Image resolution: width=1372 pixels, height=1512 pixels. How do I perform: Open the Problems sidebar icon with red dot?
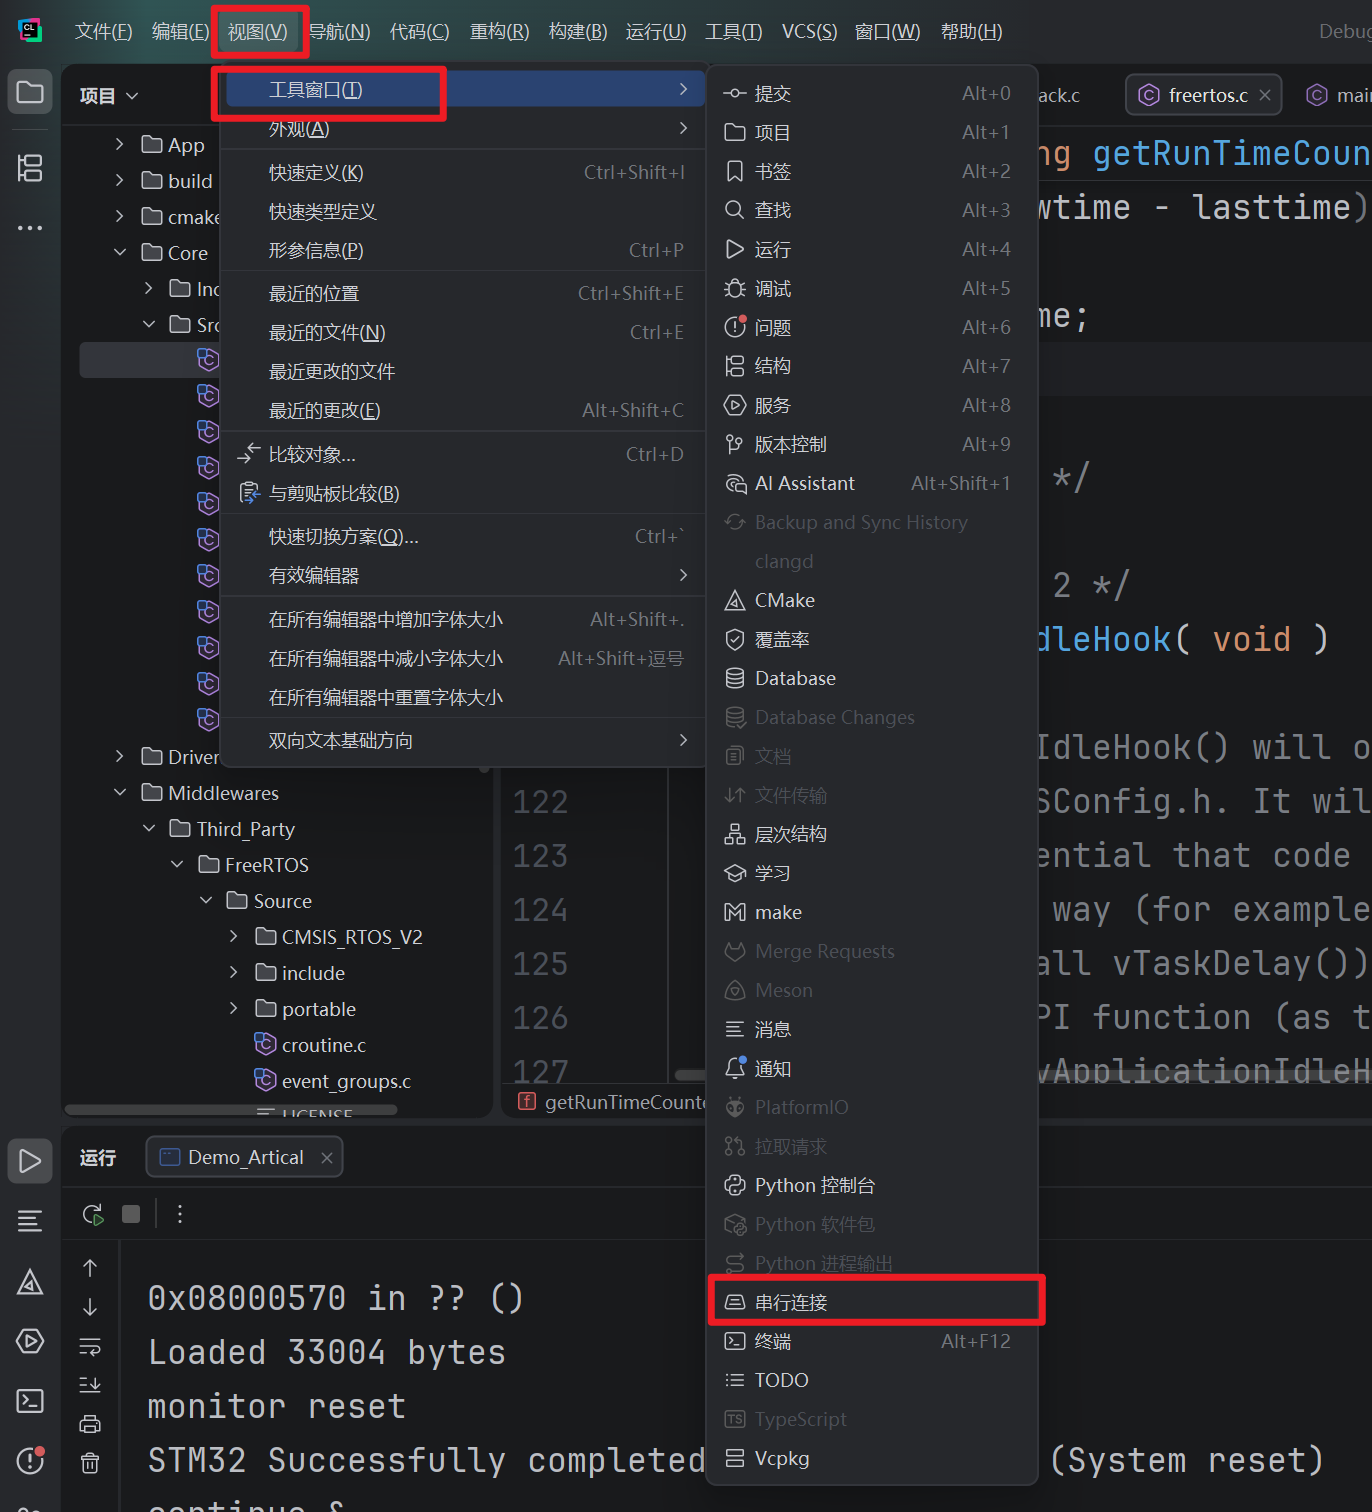tap(30, 1461)
